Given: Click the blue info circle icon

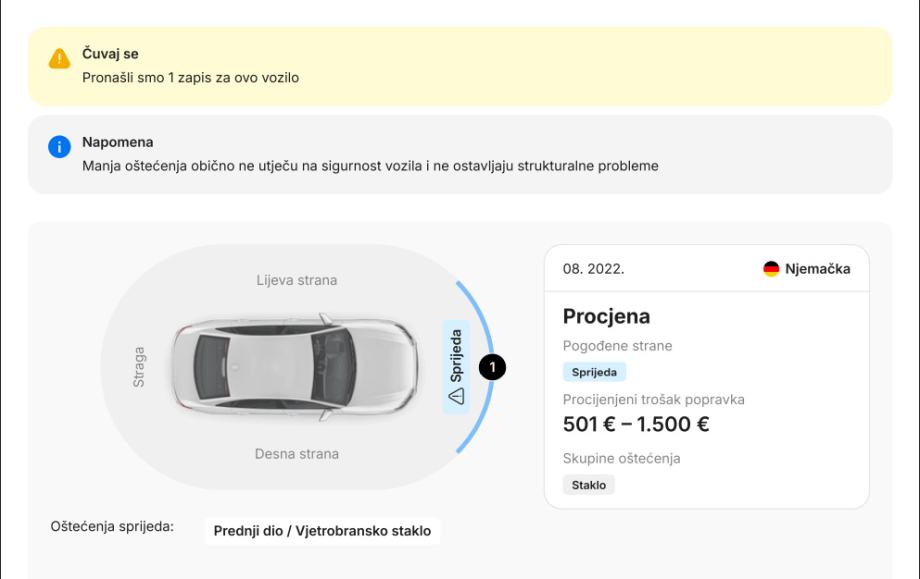Looking at the screenshot, I should (x=60, y=148).
